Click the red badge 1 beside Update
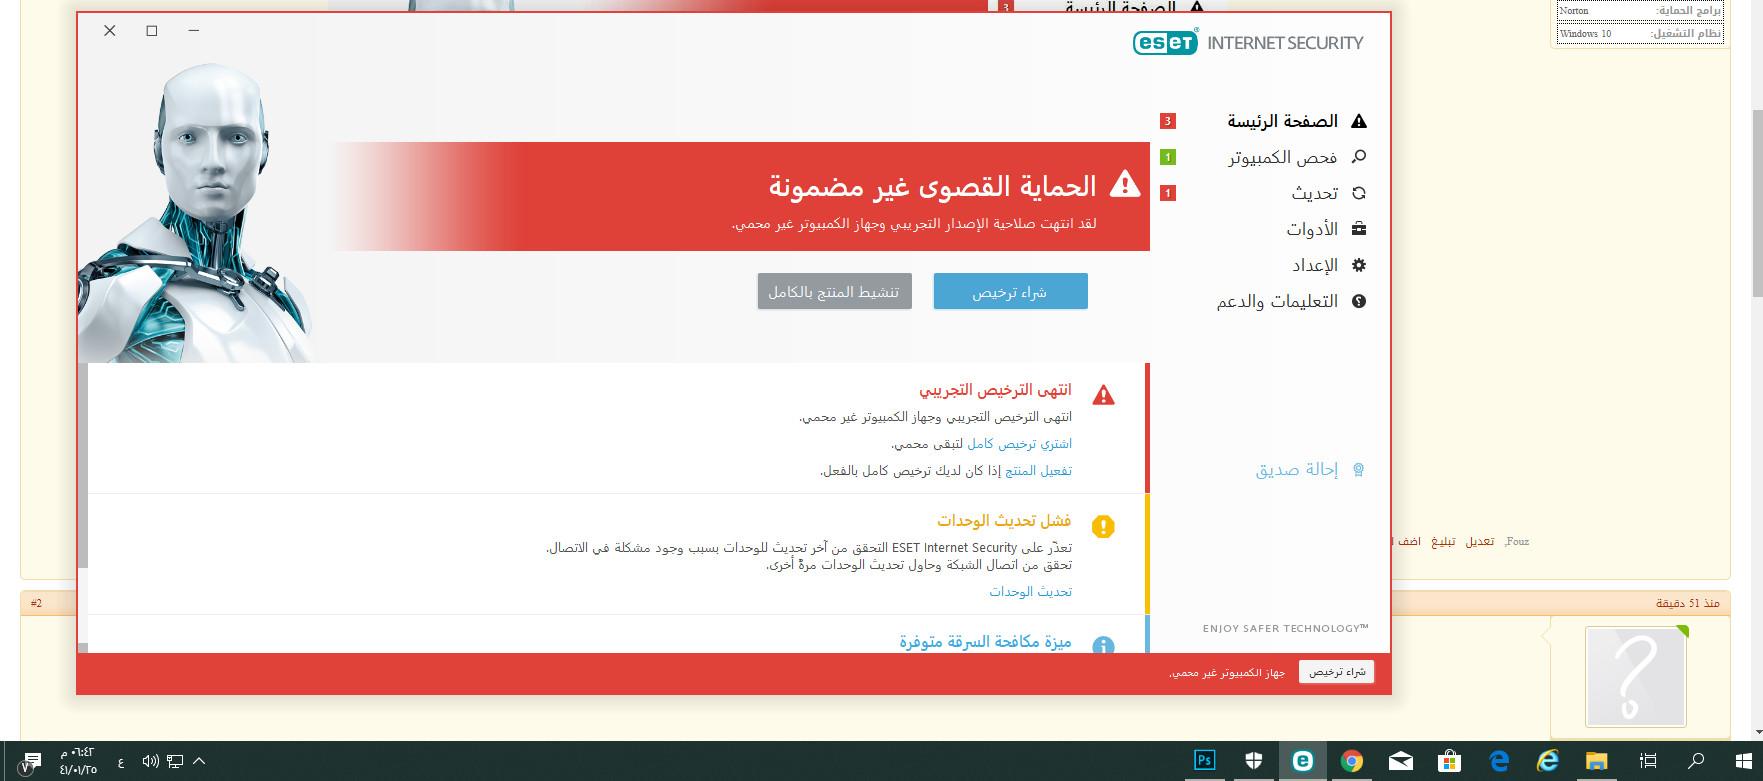Image resolution: width=1763 pixels, height=781 pixels. [x=1167, y=193]
